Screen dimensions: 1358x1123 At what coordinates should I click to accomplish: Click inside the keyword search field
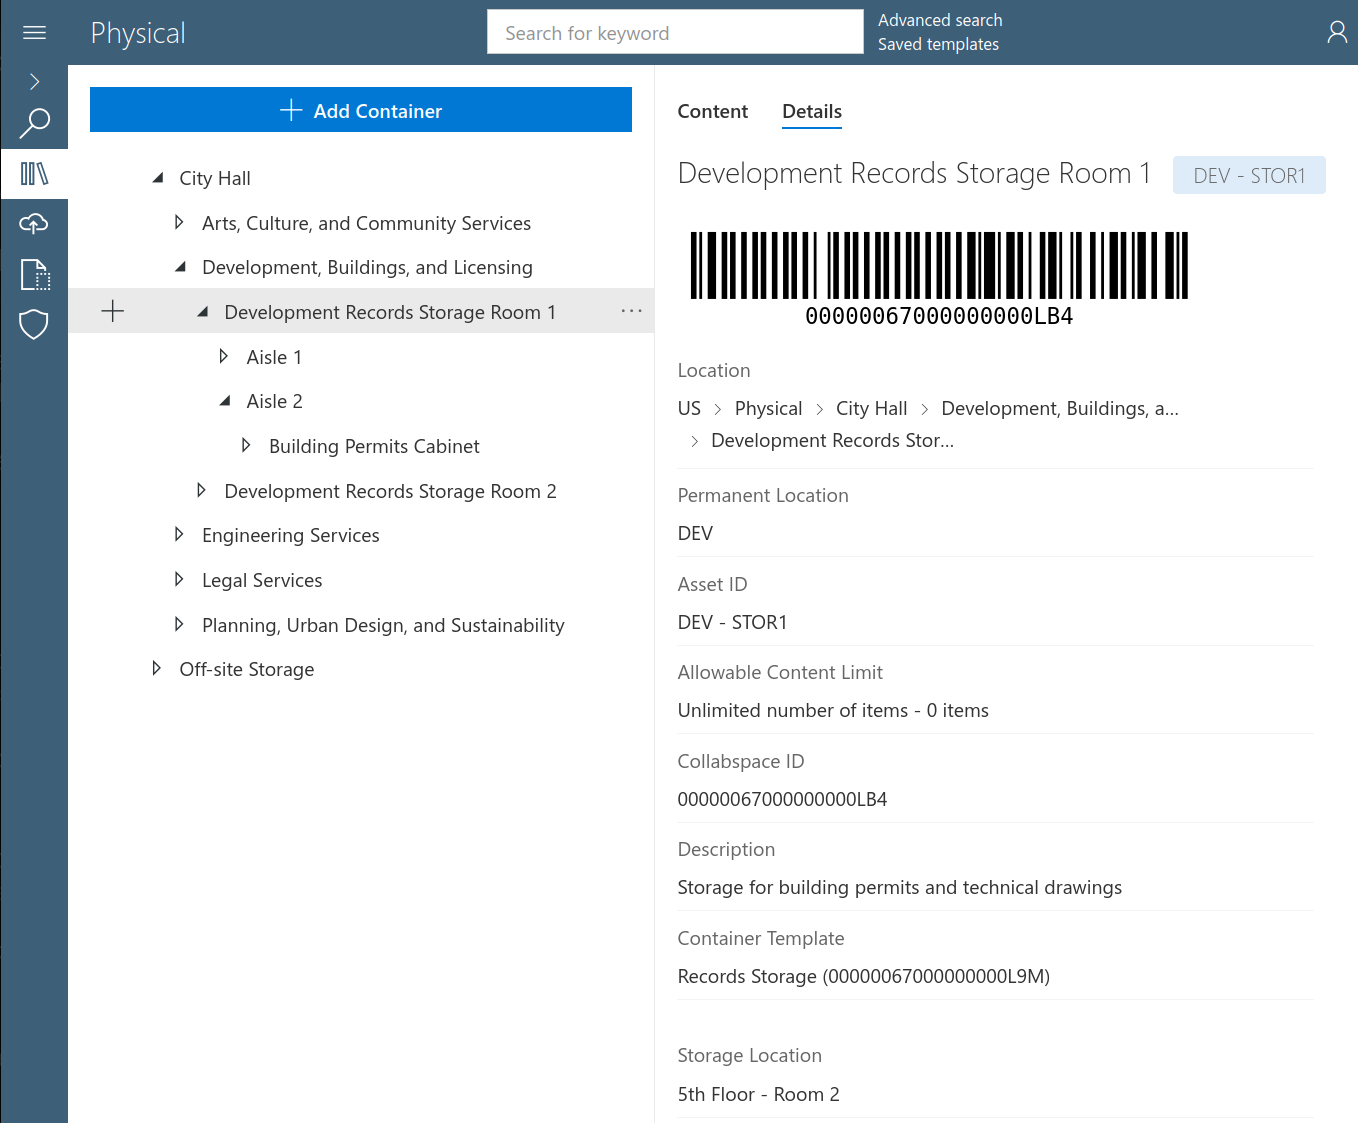(x=675, y=31)
